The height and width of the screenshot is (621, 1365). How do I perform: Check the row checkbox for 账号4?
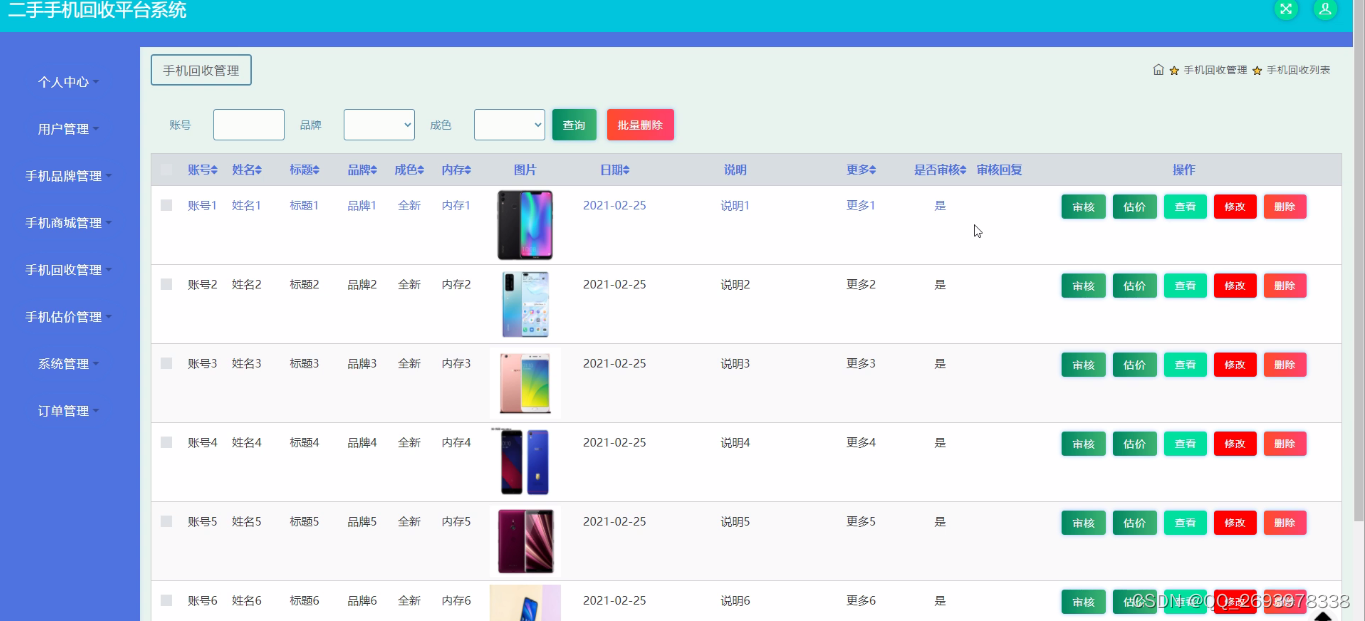[x=166, y=442]
